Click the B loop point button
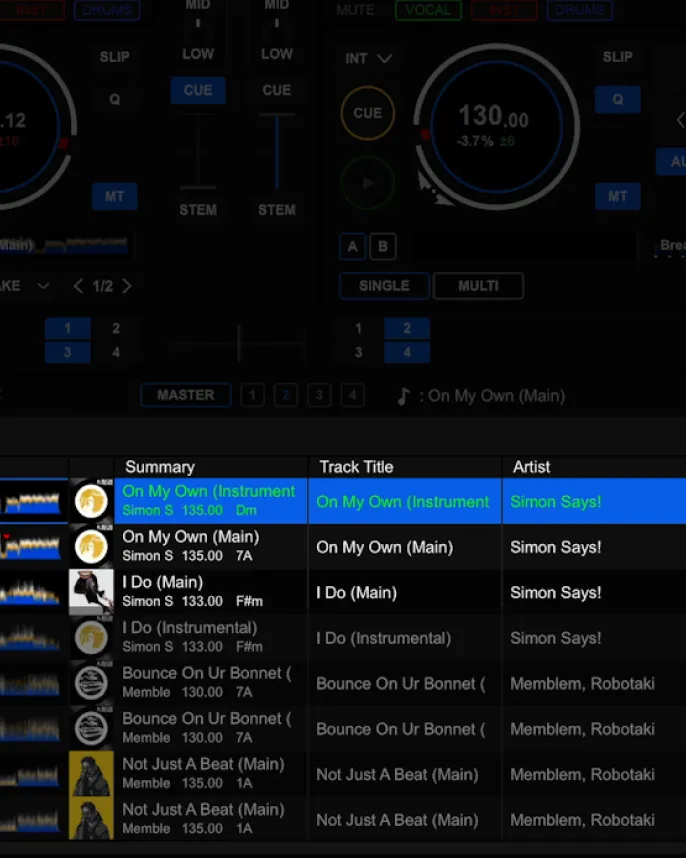Image resolution: width=686 pixels, height=858 pixels. pos(382,246)
